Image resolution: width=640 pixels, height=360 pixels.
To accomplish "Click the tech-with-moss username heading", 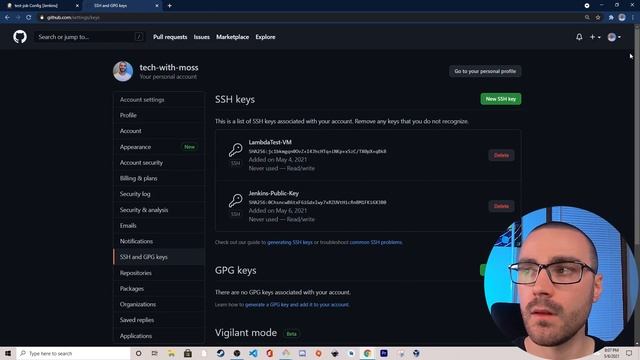I will tap(169, 67).
